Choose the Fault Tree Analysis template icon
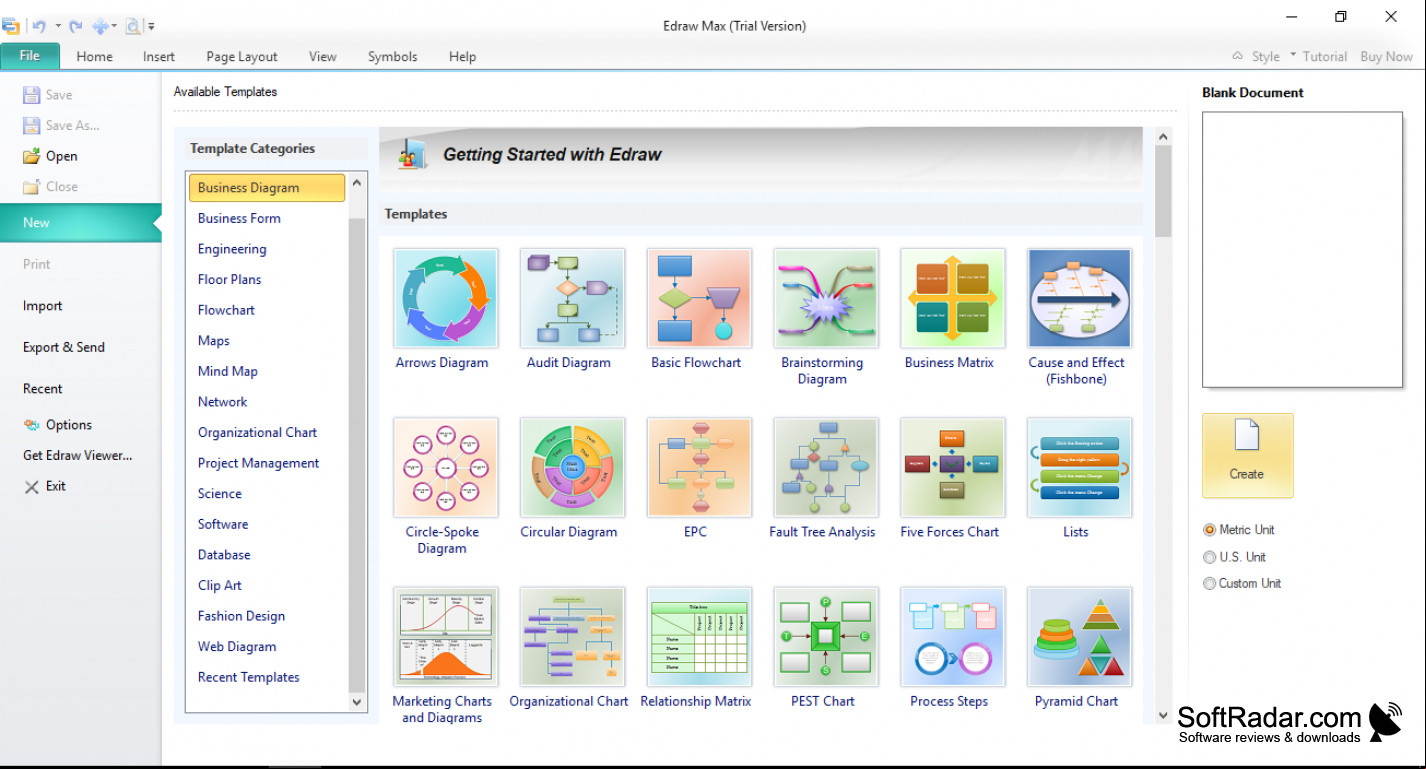The width and height of the screenshot is (1426, 769). click(826, 467)
